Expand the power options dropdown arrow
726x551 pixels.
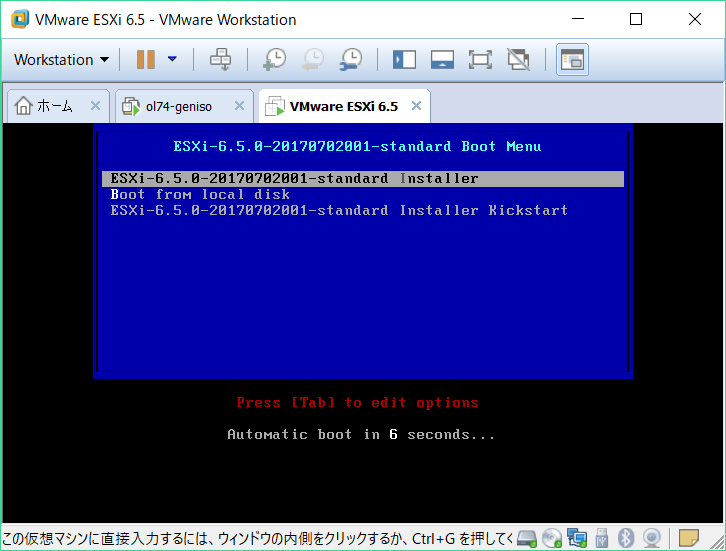click(x=172, y=59)
